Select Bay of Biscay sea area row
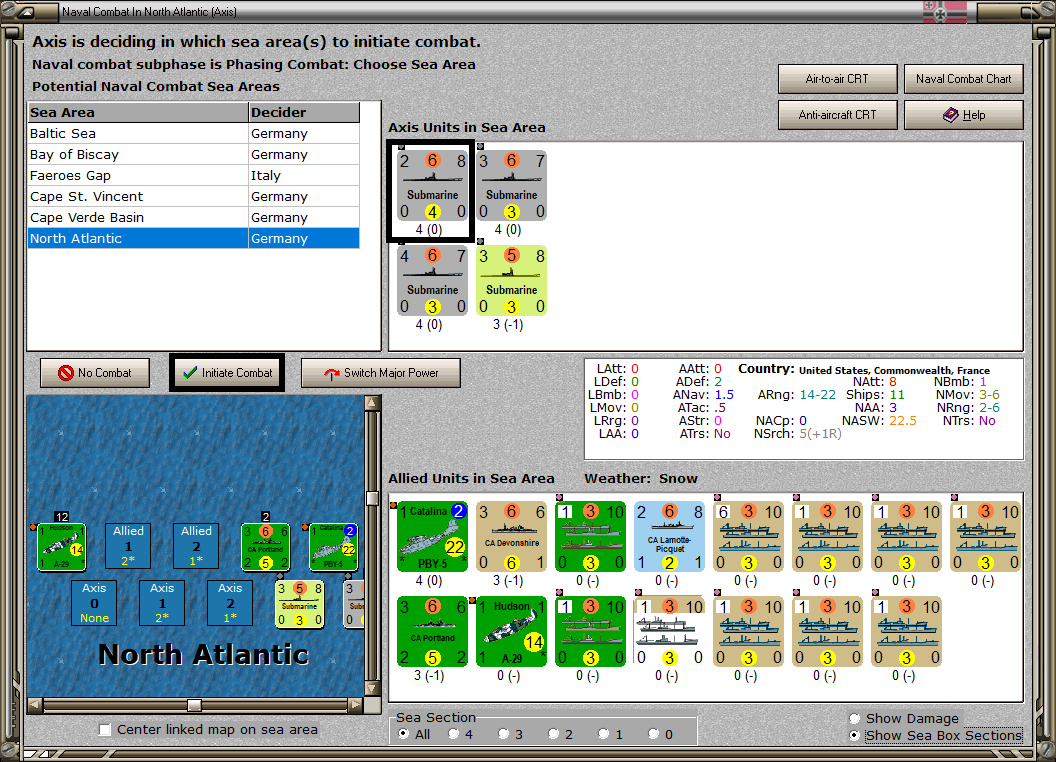The image size is (1056, 762). coord(194,154)
